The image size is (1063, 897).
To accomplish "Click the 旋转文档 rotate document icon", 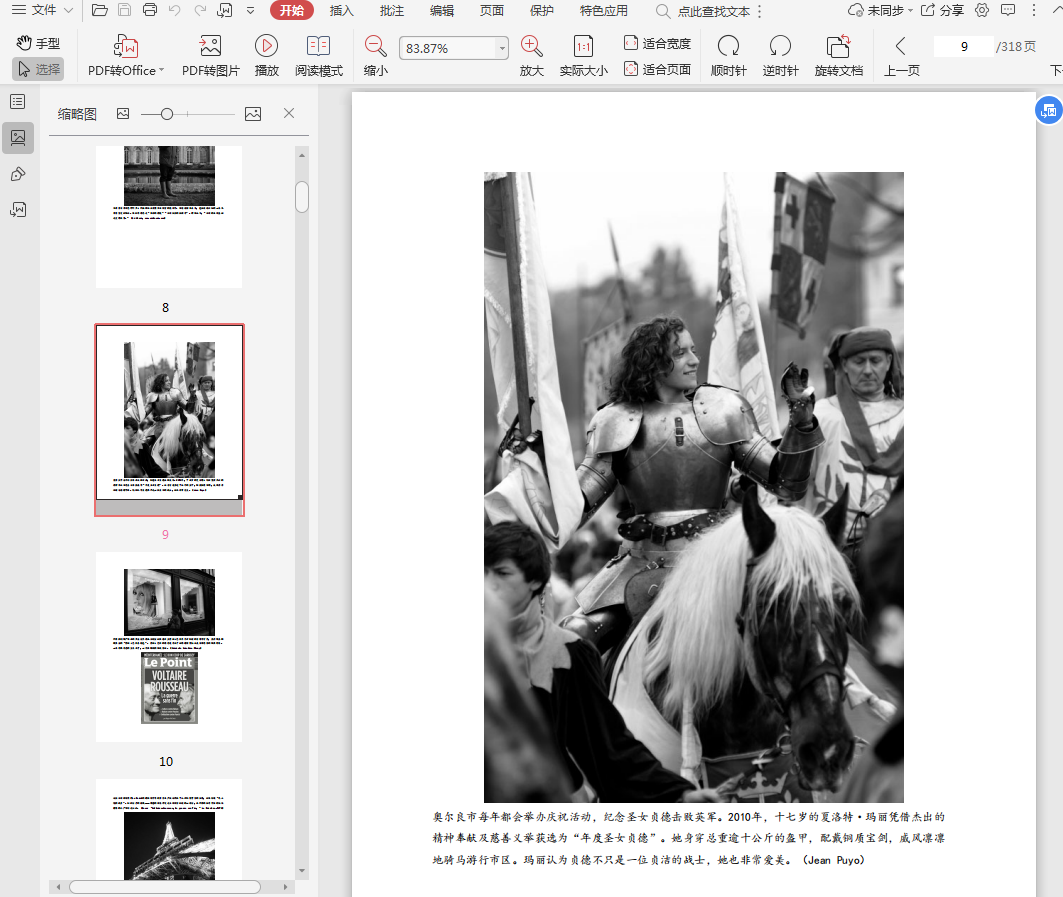I will click(x=838, y=47).
